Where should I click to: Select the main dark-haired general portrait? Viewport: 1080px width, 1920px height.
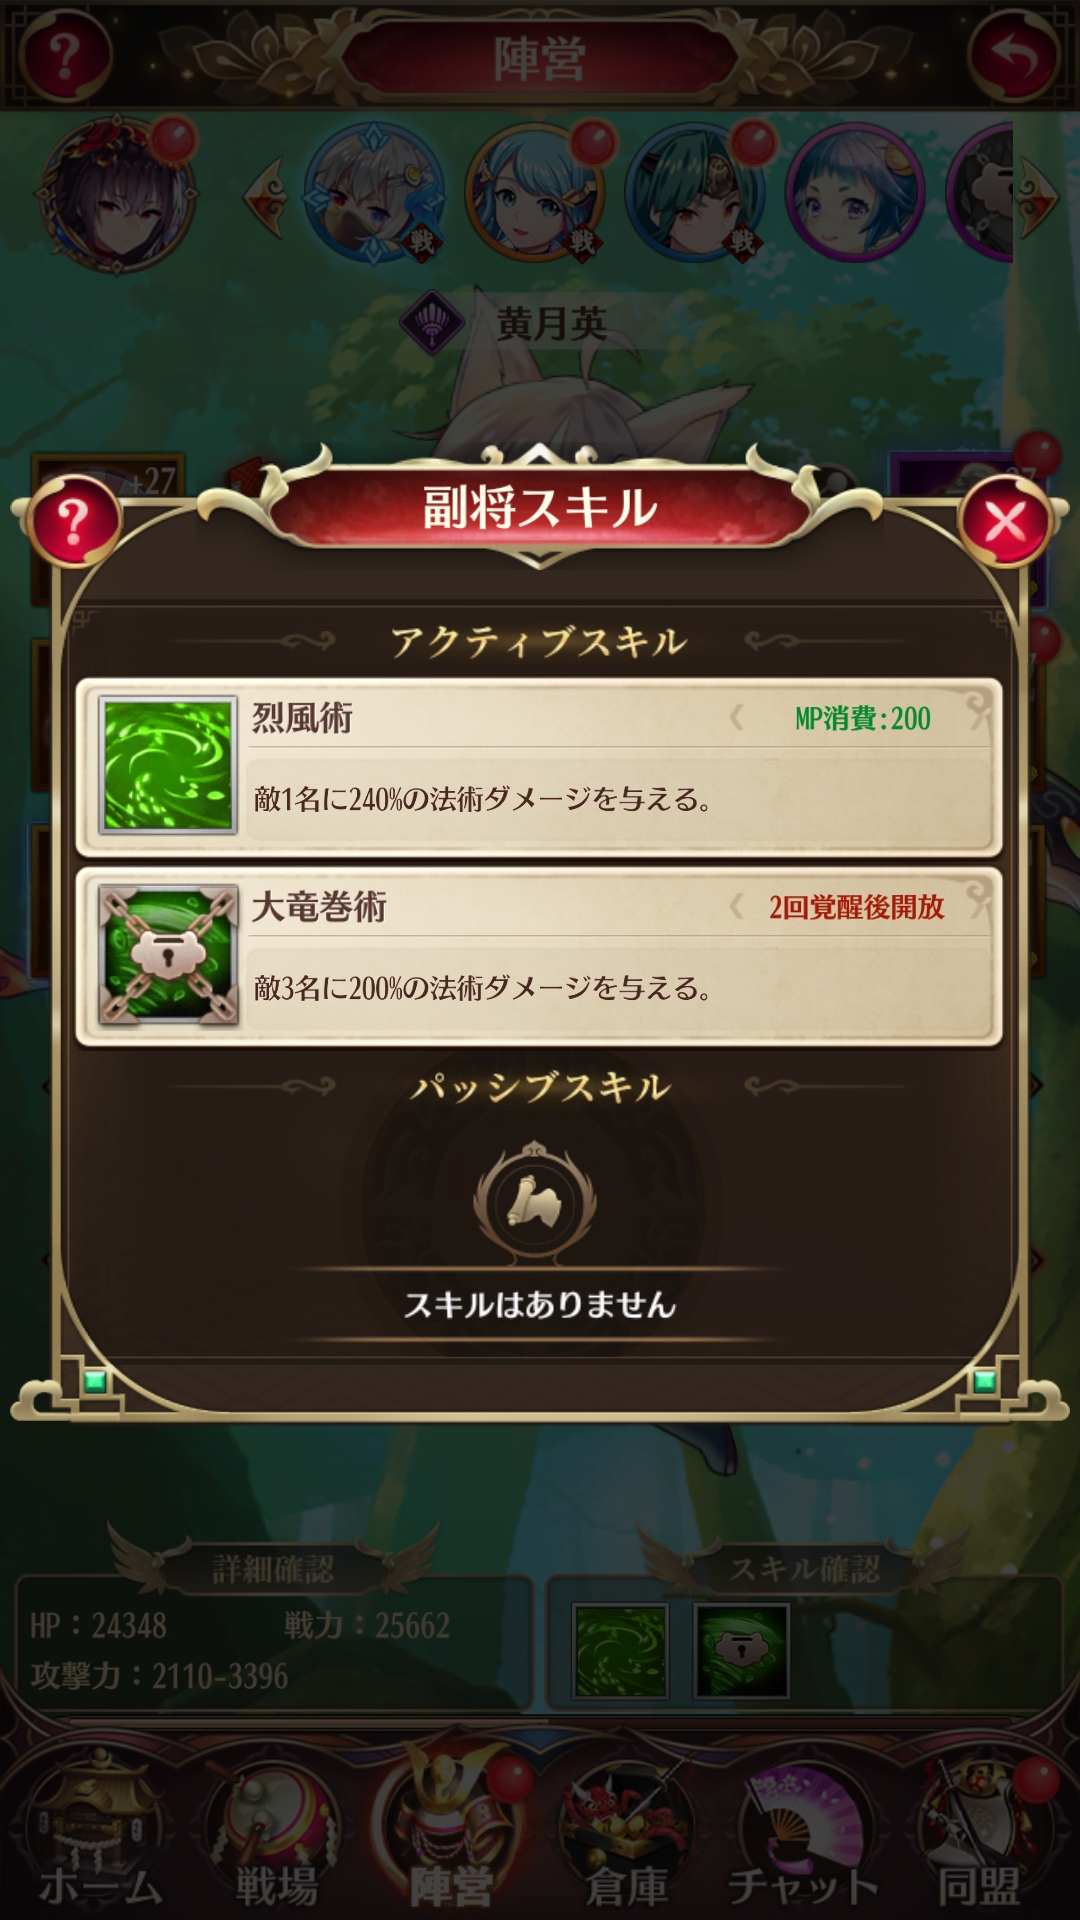click(117, 195)
